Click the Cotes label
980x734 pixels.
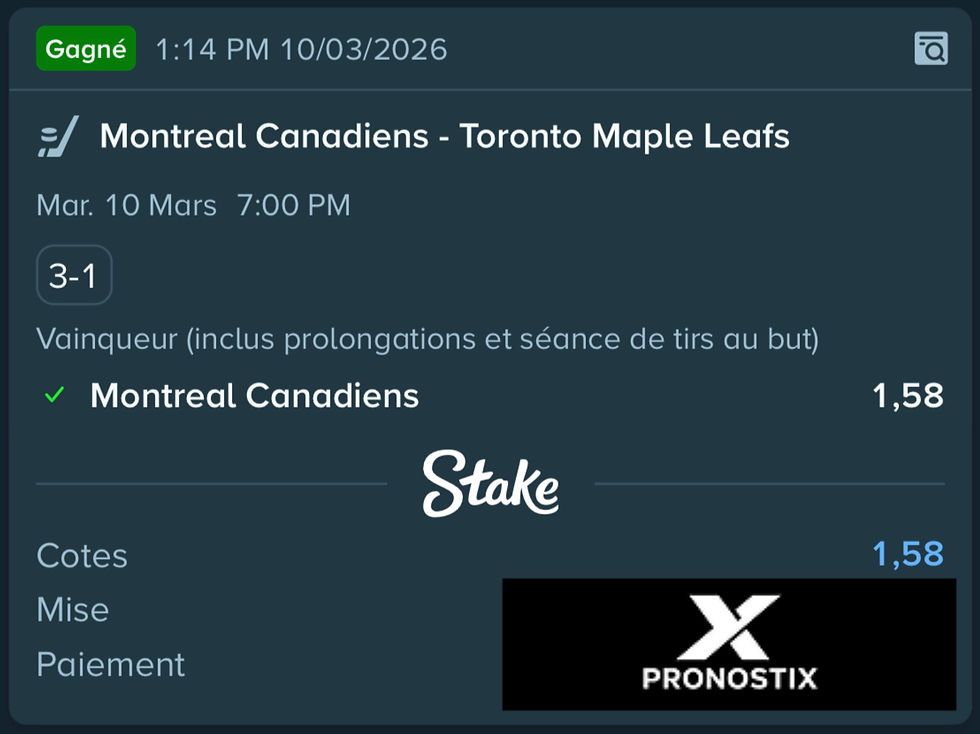(x=82, y=556)
